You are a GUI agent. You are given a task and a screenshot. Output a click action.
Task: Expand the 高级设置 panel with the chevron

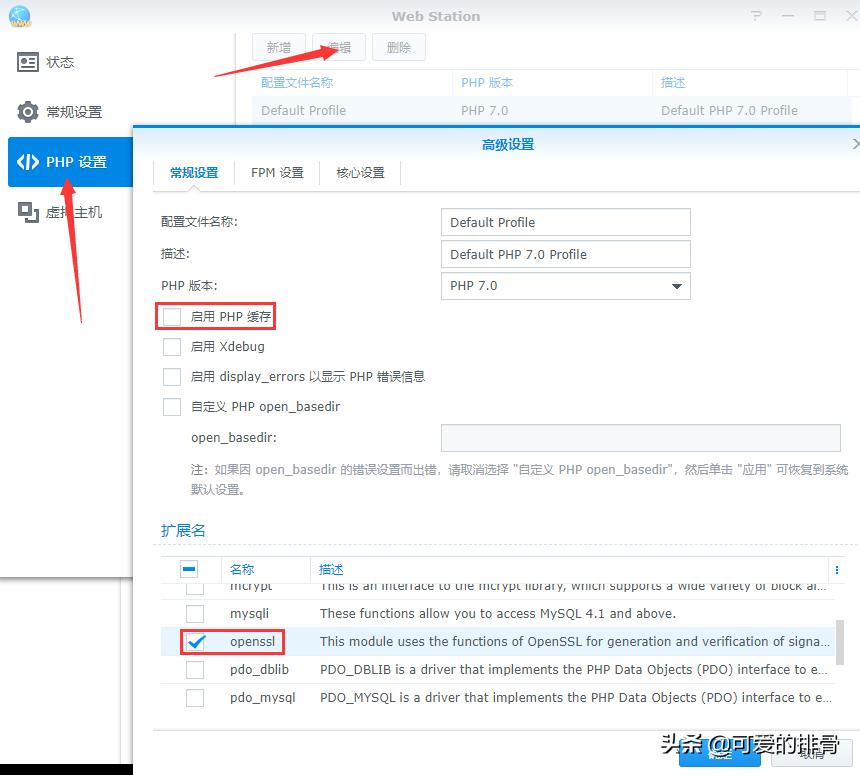[x=855, y=143]
